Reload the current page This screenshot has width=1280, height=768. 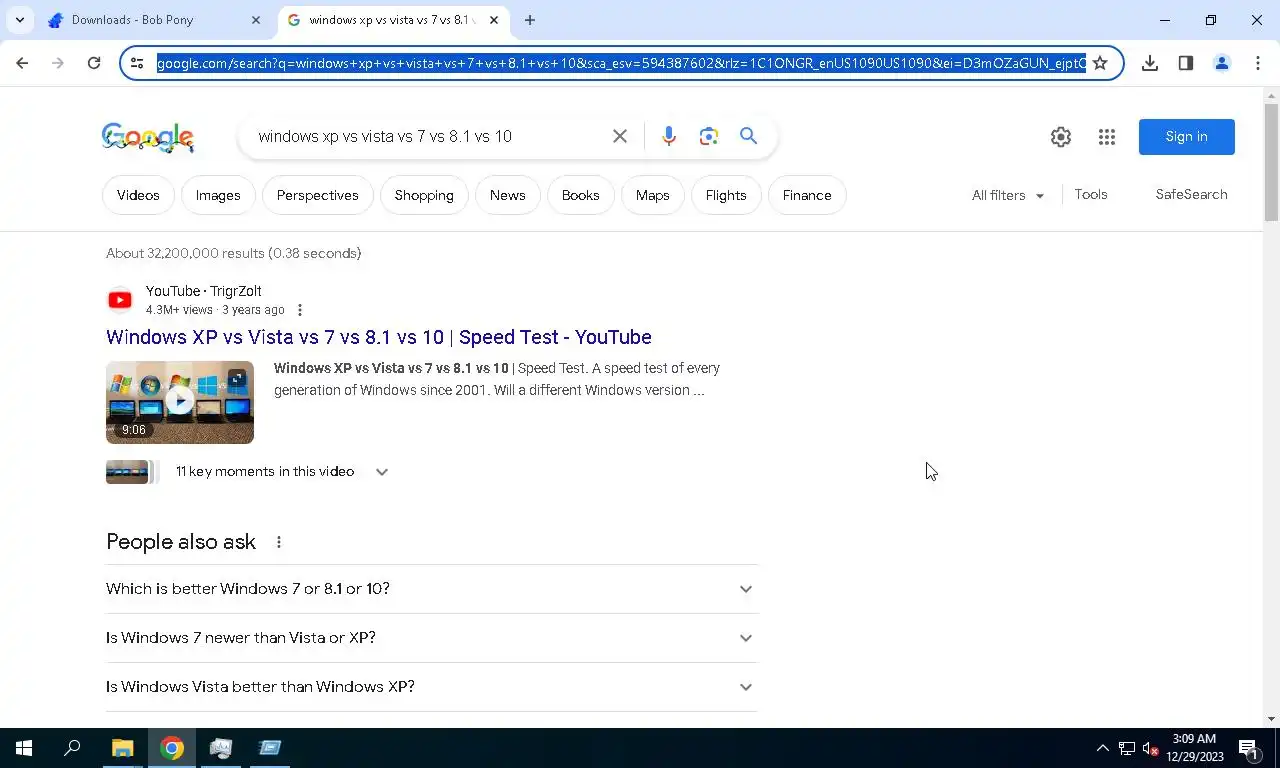pyautogui.click(x=94, y=63)
